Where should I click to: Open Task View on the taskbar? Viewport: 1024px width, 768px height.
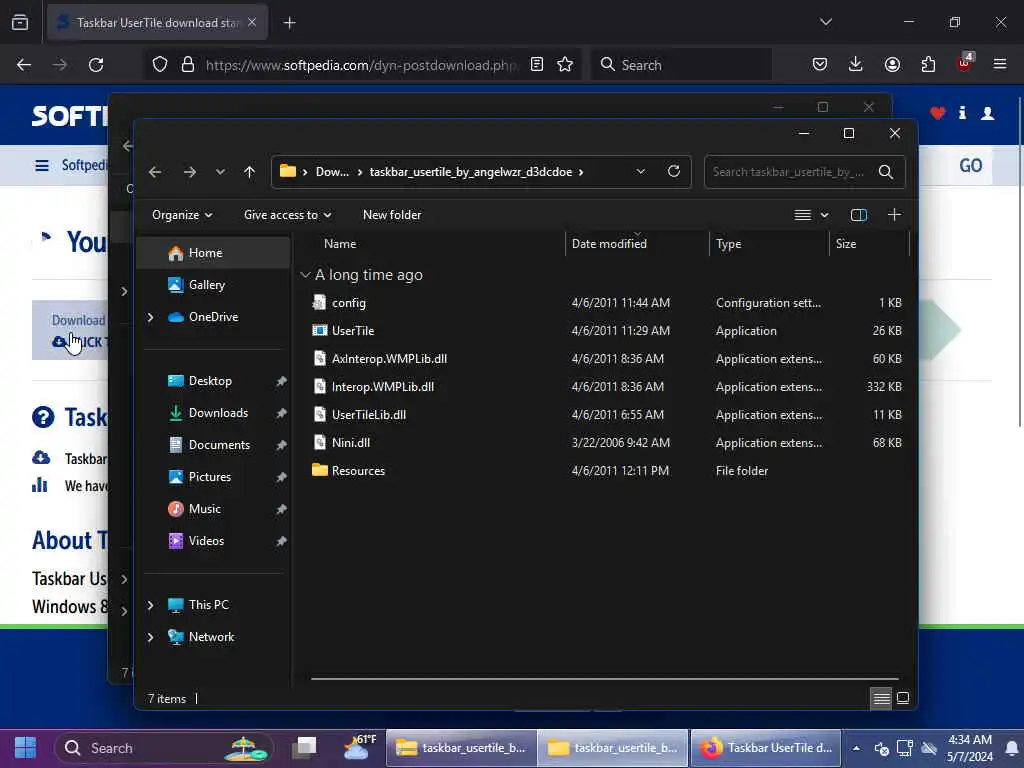click(x=304, y=748)
